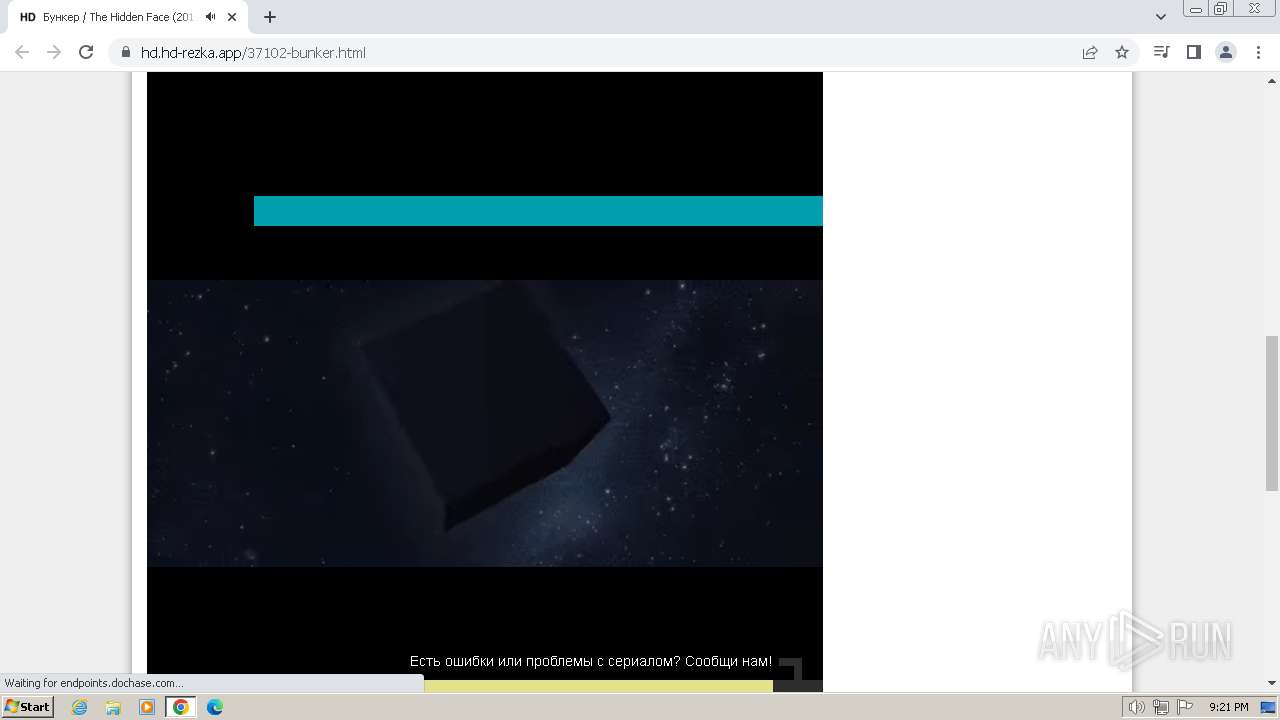The width and height of the screenshot is (1280, 720).
Task: Open the Chrome profile avatar
Action: (x=1226, y=52)
